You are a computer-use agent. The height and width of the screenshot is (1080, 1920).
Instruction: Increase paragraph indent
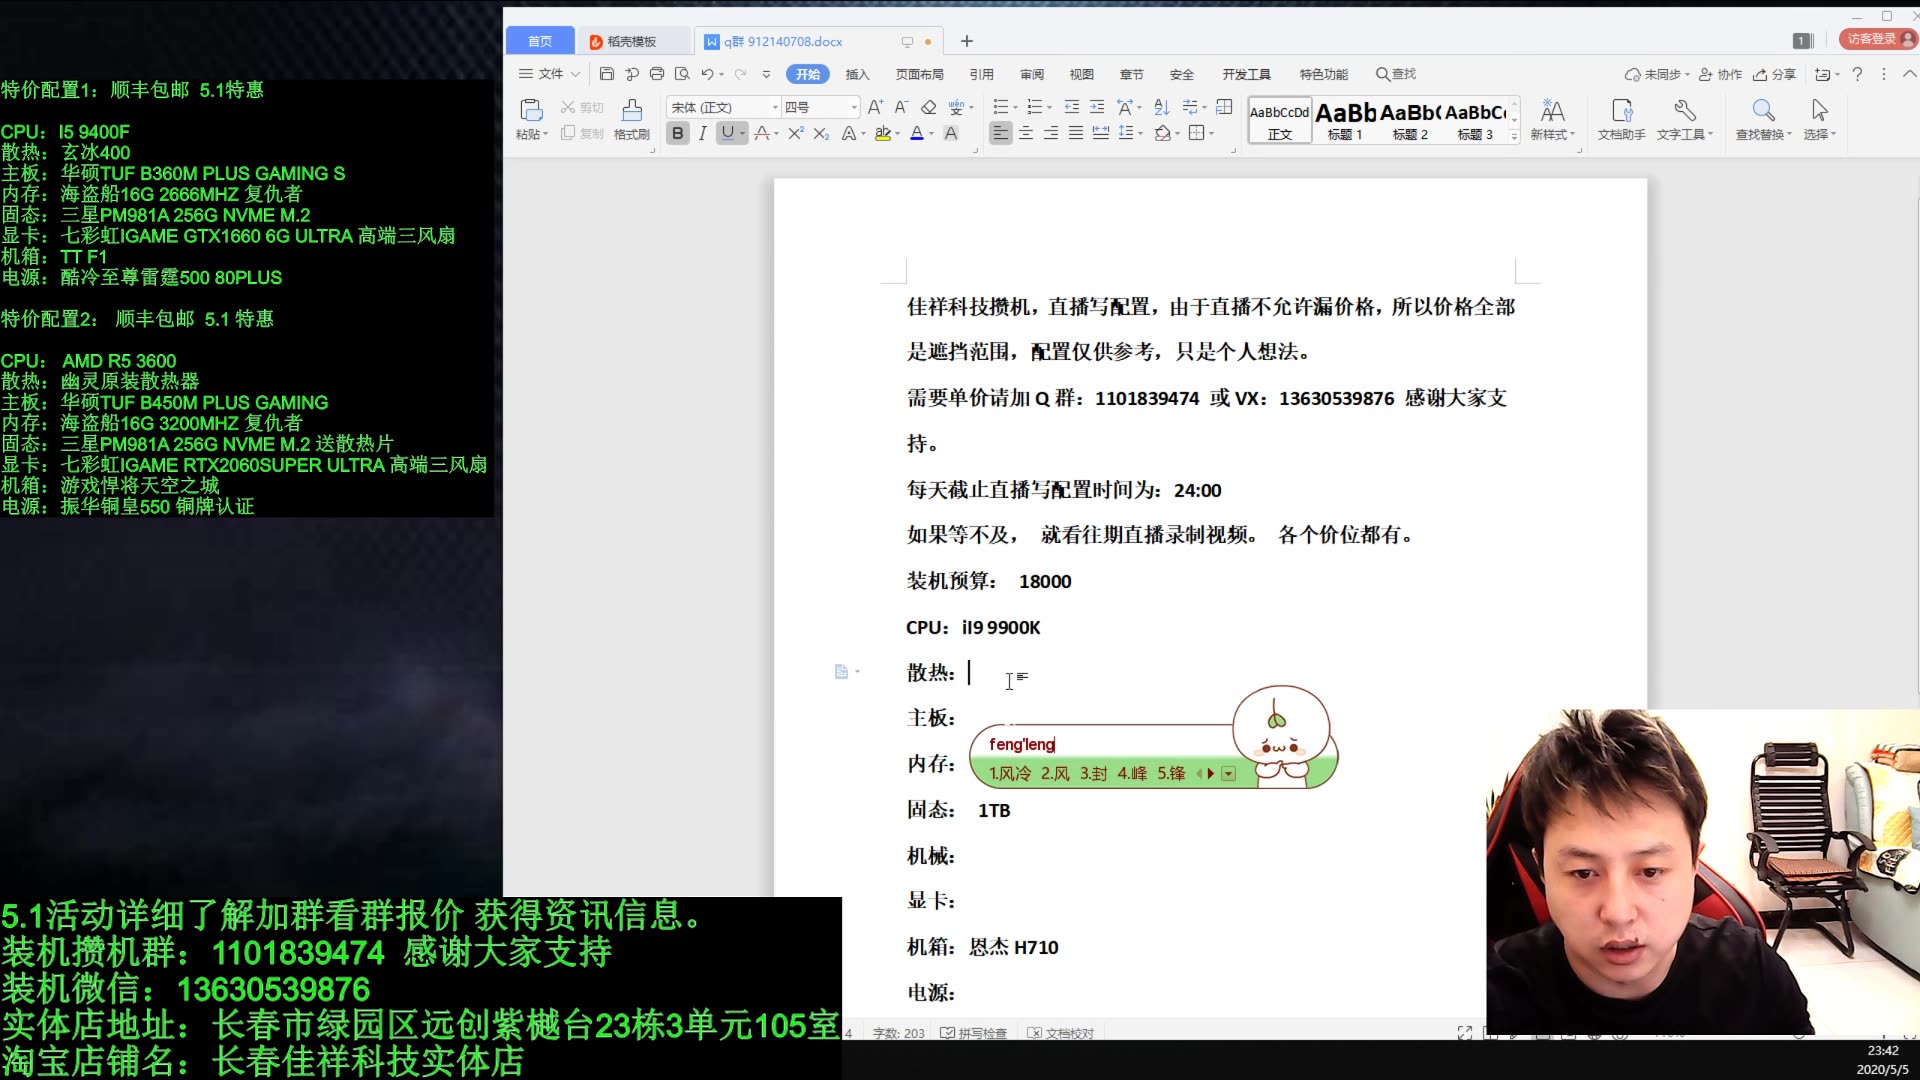[x=1097, y=107]
